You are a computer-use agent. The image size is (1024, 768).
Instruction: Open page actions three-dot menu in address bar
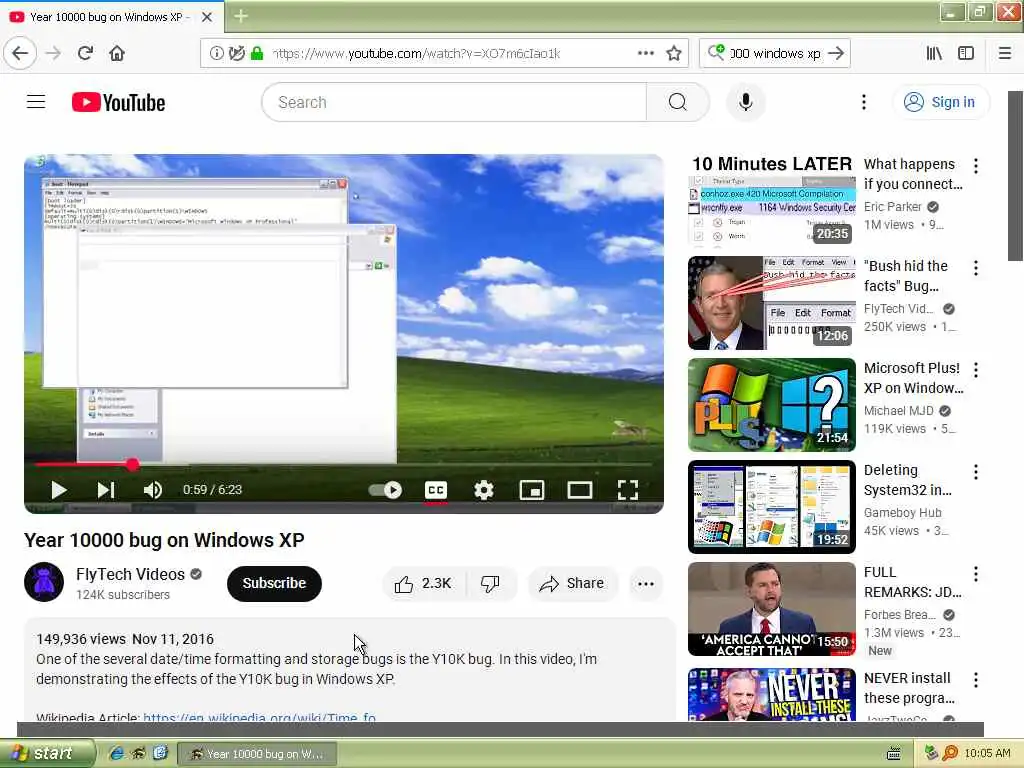click(646, 53)
